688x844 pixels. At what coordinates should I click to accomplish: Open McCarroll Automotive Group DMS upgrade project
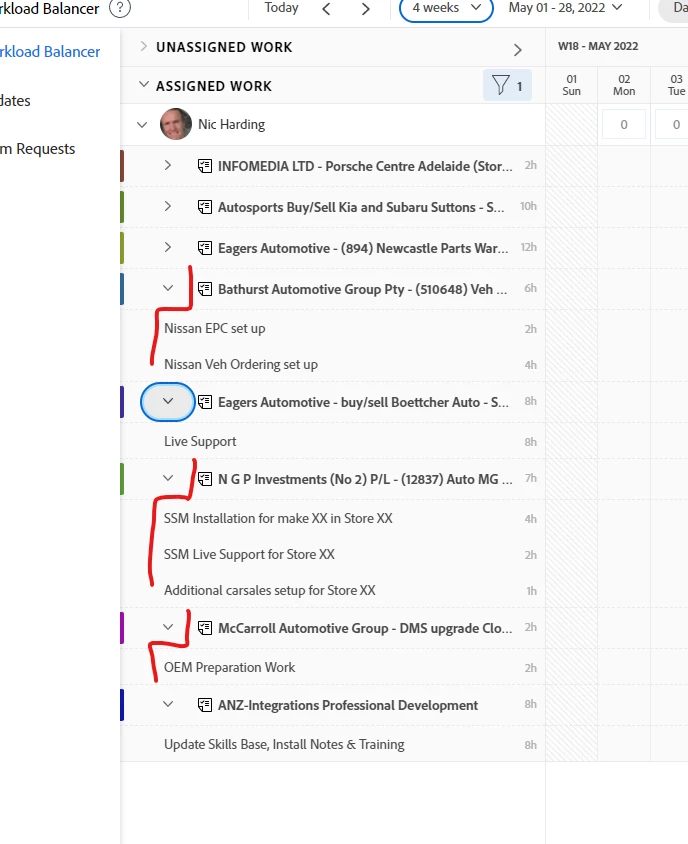pos(365,628)
